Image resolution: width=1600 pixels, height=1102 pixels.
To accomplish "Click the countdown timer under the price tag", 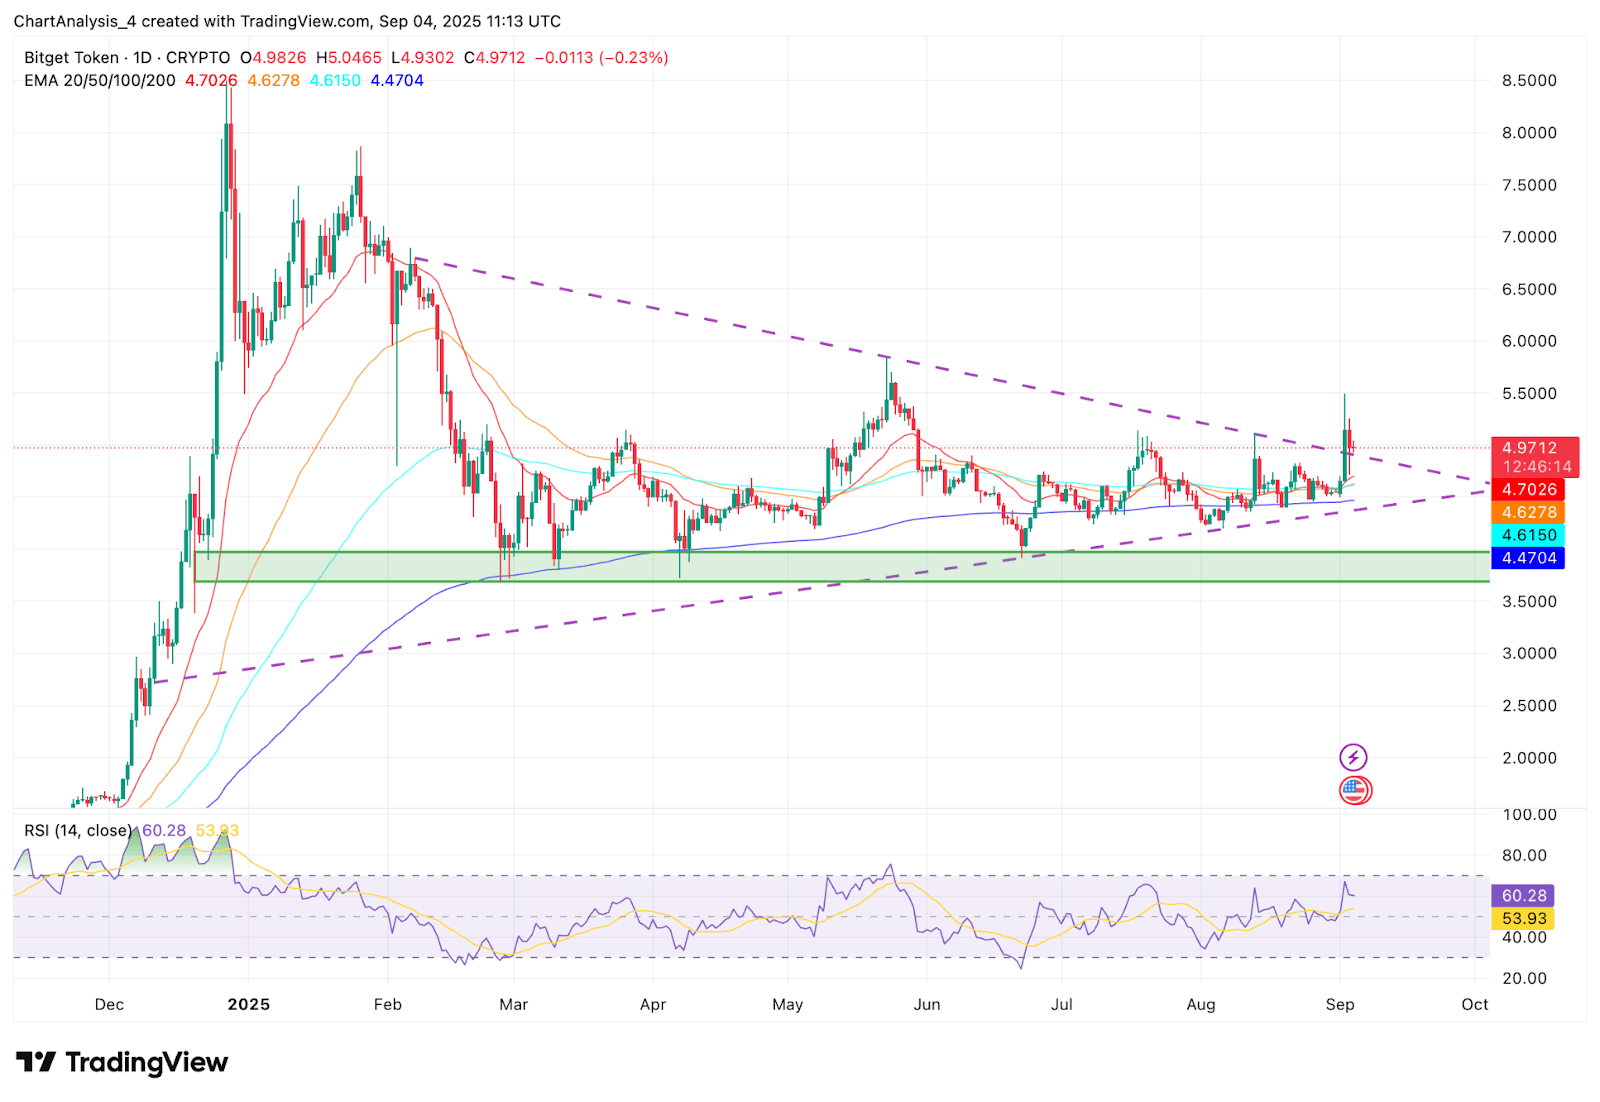I will [1536, 466].
